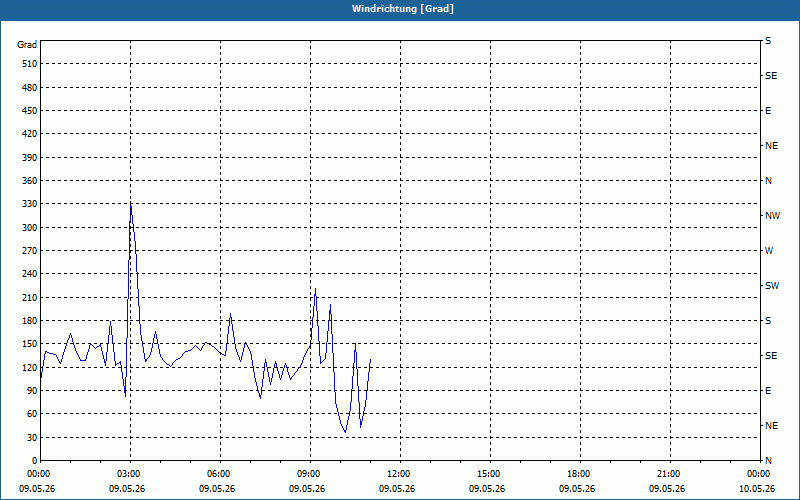This screenshot has height=500, width=800.
Task: Click the 480 y-axis value
Action: [29, 88]
